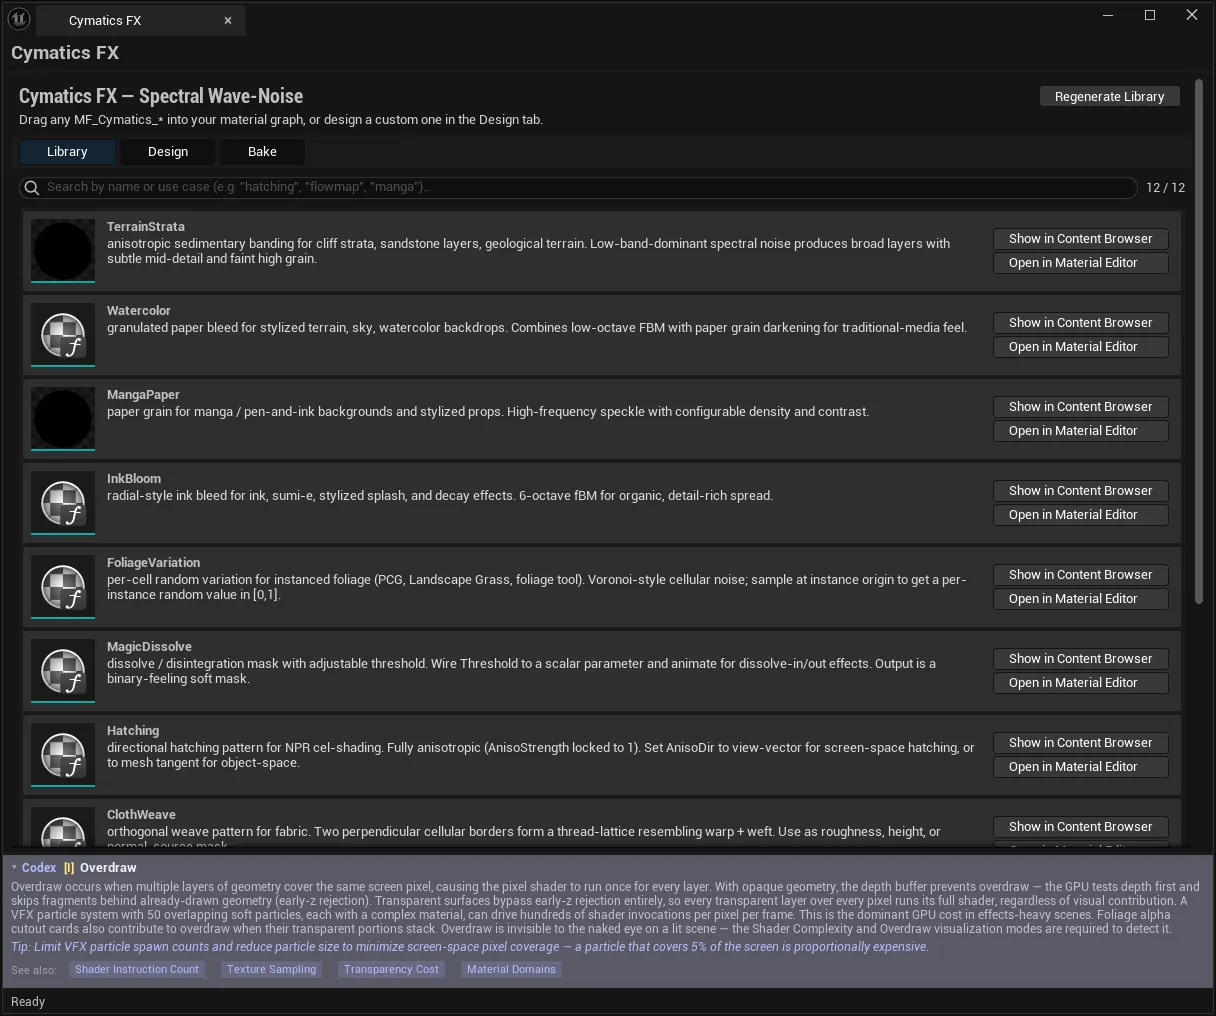Screen dimensions: 1216x1016
Task: Show TerrainStrata in Content Browser
Action: point(1081,239)
